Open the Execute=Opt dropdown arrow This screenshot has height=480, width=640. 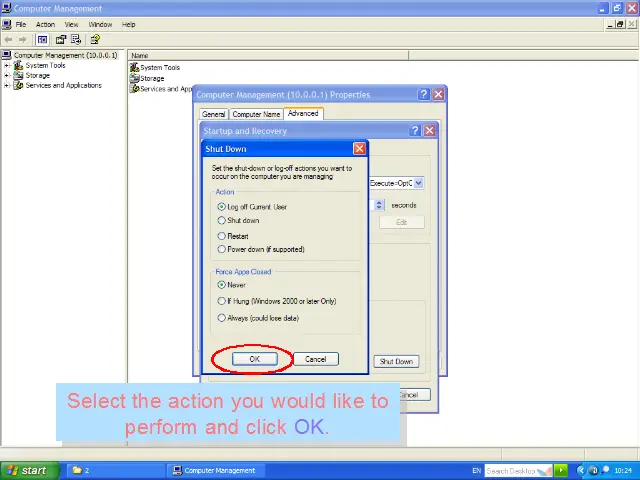[x=418, y=183]
